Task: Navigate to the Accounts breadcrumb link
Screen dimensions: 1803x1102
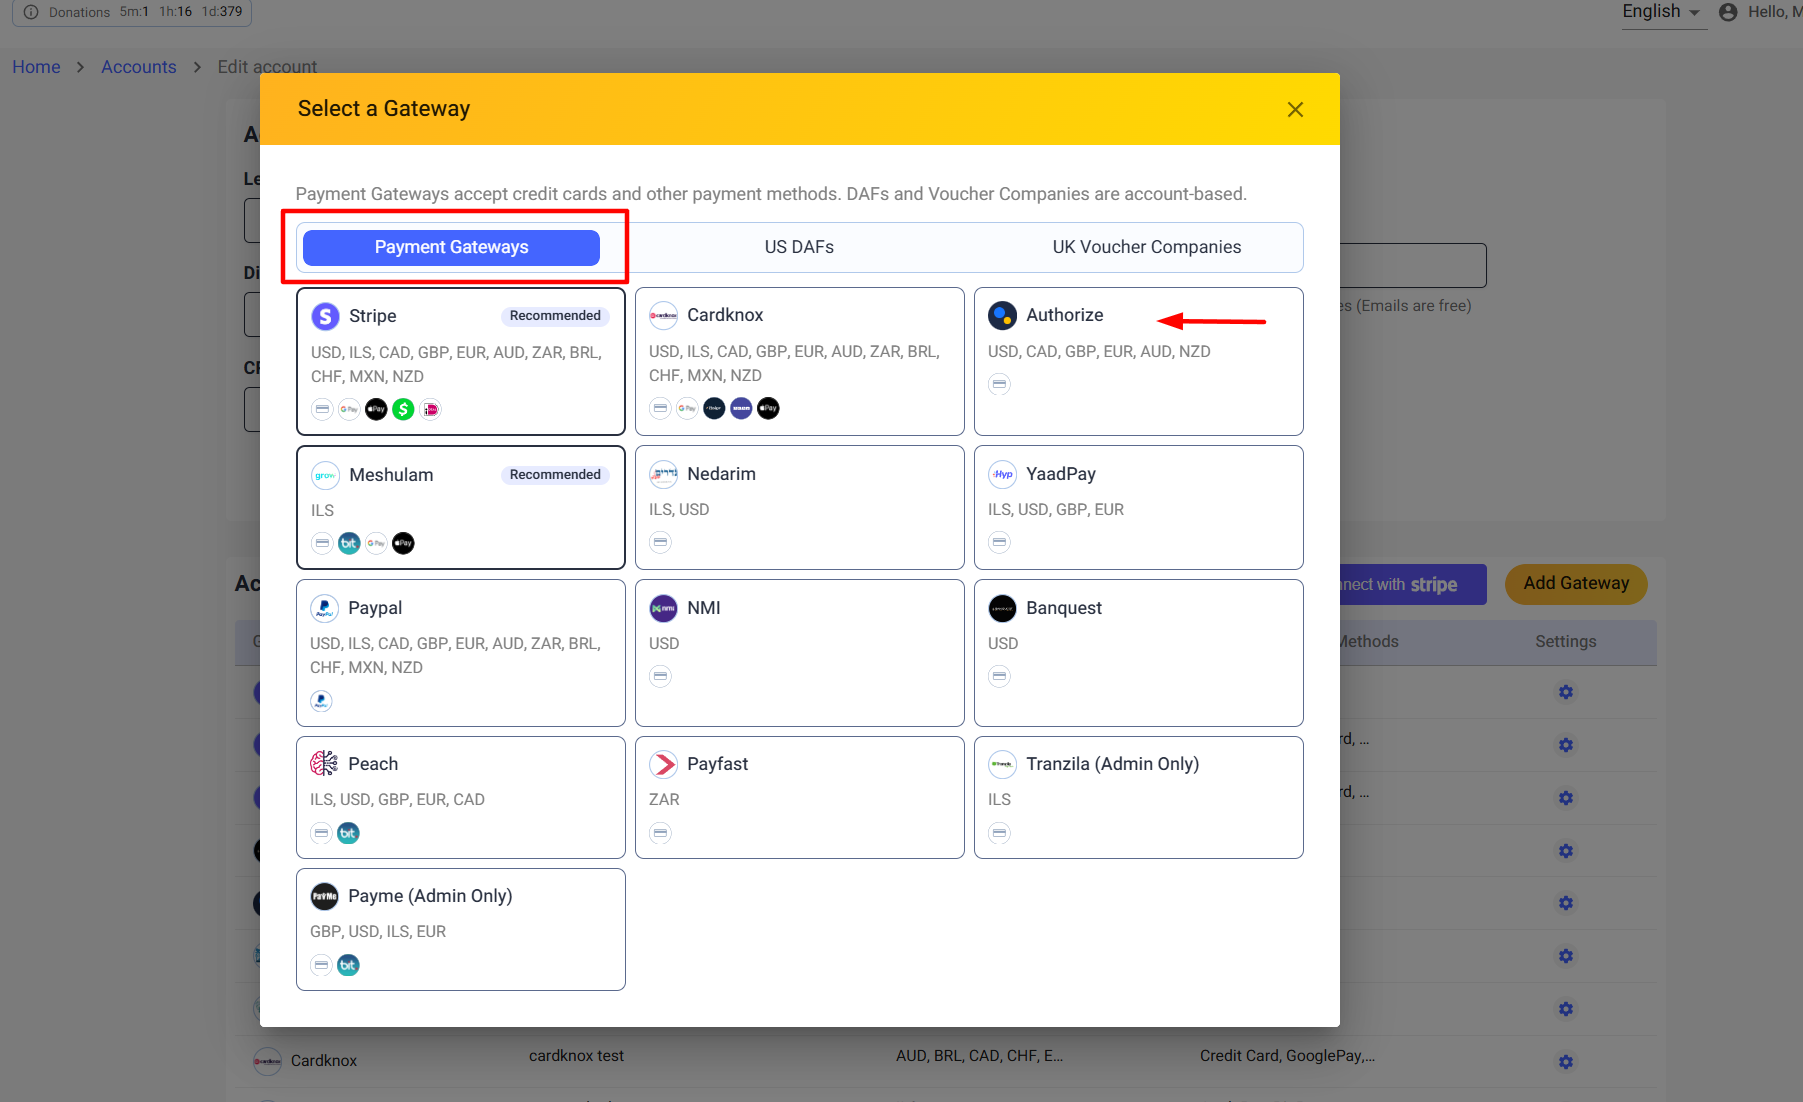Action: 139,67
